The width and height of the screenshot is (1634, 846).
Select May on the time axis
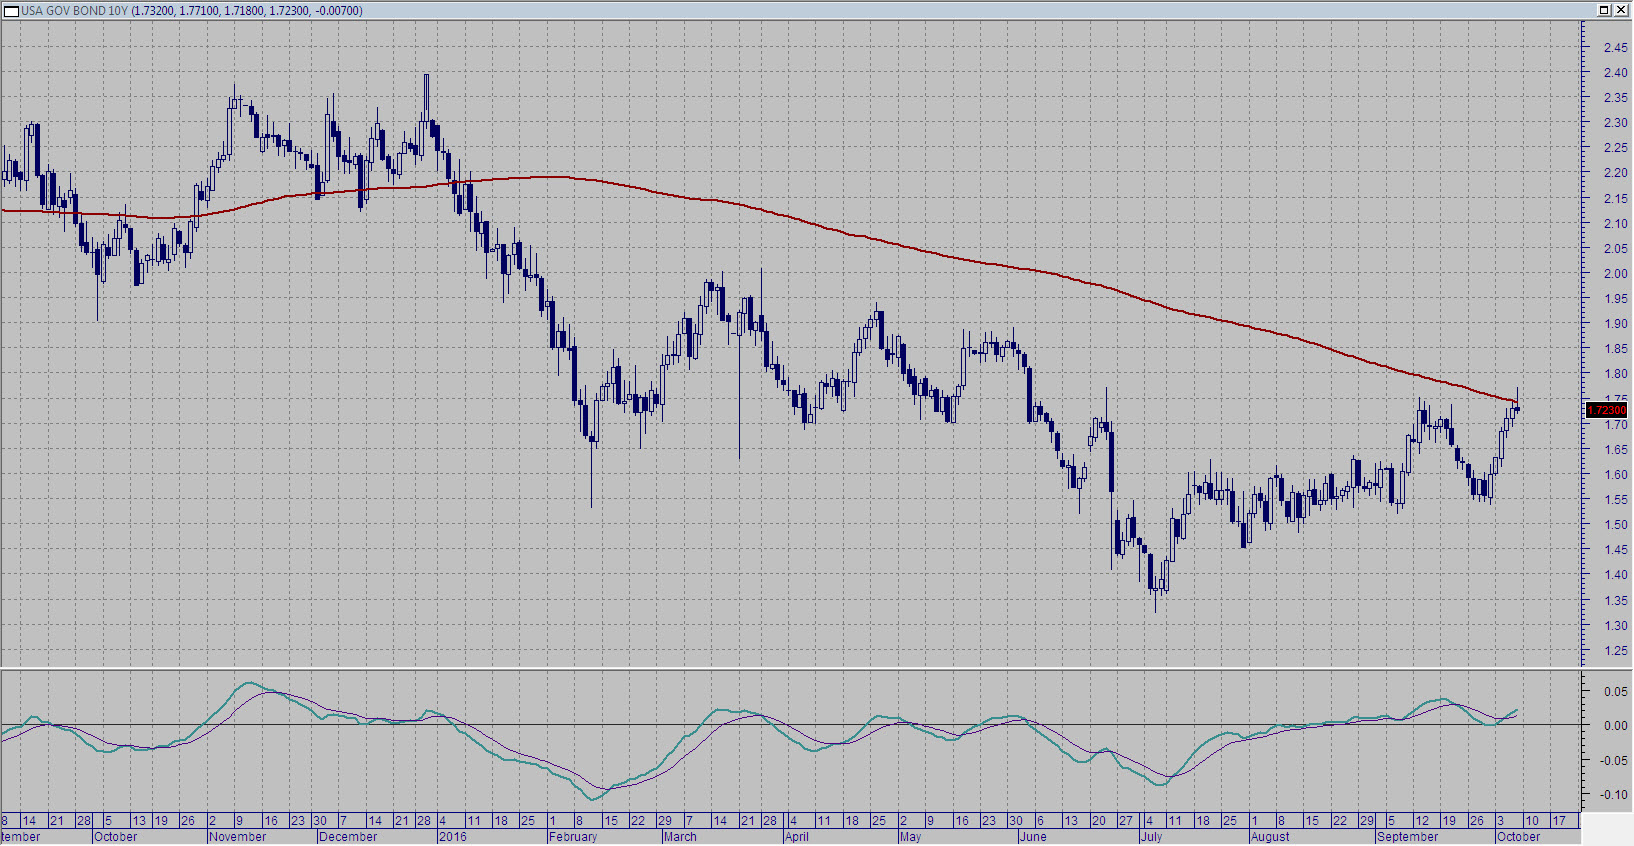pyautogui.click(x=910, y=837)
